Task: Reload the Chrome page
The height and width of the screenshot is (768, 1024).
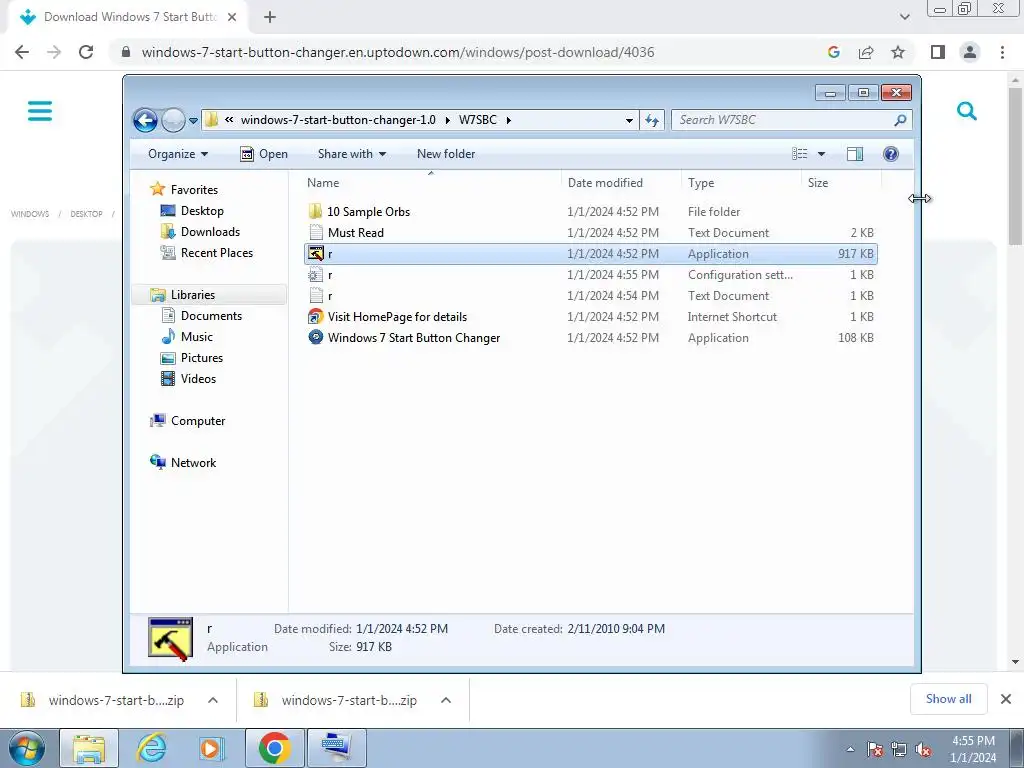Action: (x=86, y=52)
